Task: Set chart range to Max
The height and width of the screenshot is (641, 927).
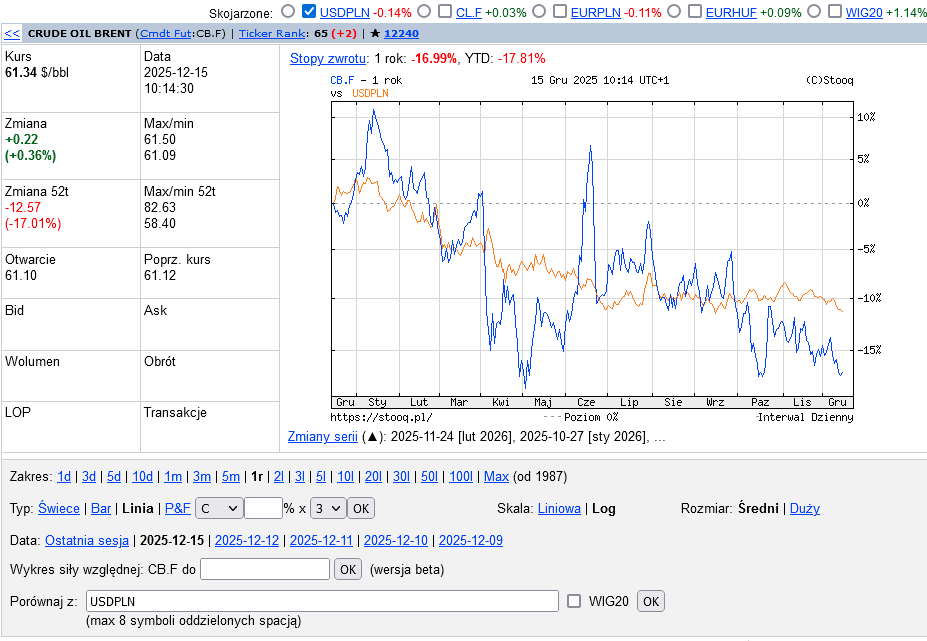Action: [x=496, y=477]
